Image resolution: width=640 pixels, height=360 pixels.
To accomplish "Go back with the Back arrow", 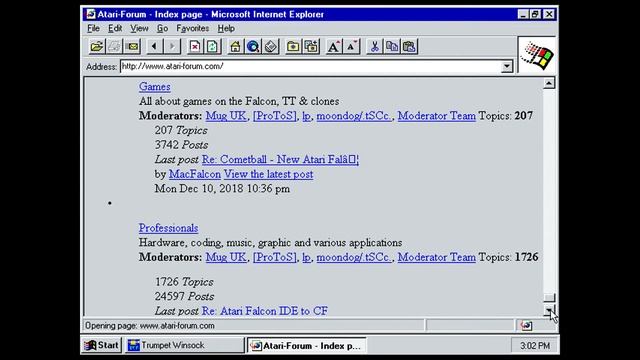I will pyautogui.click(x=154, y=47).
